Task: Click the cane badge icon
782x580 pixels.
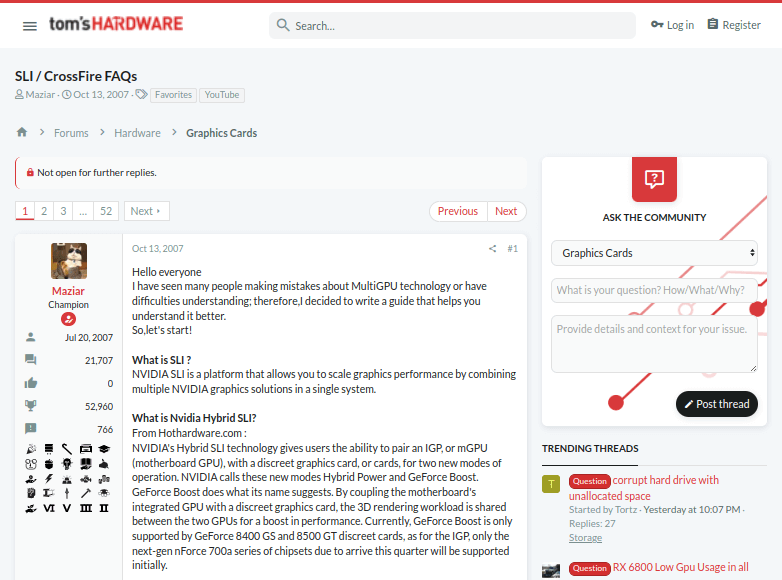Action: 67,449
